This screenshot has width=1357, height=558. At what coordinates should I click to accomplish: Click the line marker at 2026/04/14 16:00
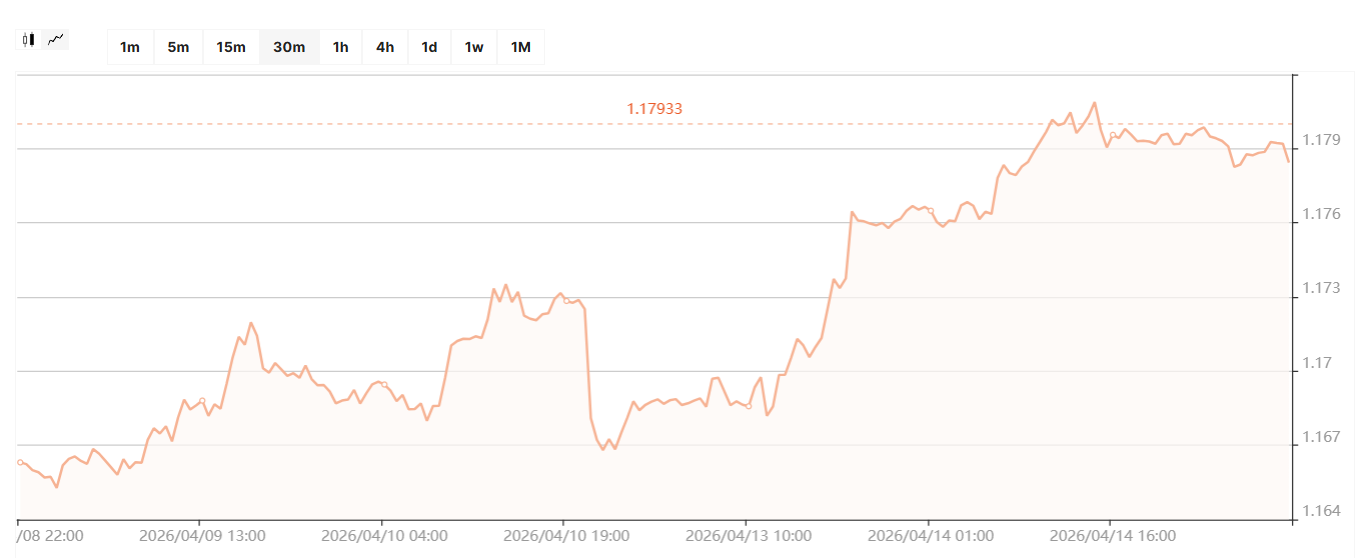[x=1113, y=134]
